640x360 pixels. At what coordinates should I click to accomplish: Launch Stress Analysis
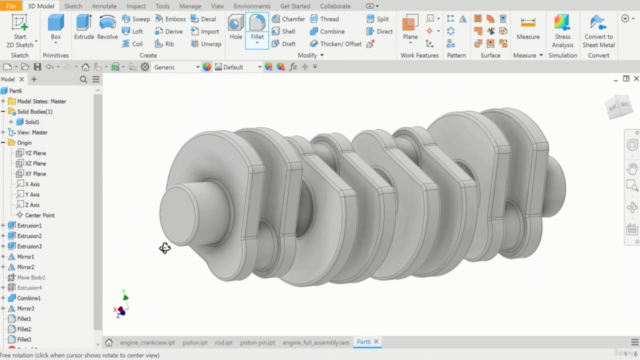click(x=562, y=31)
